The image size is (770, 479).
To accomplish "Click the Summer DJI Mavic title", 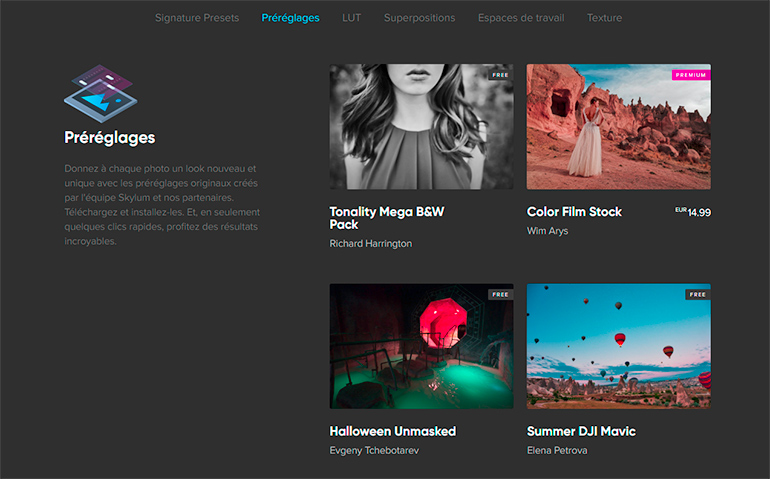I will 581,431.
